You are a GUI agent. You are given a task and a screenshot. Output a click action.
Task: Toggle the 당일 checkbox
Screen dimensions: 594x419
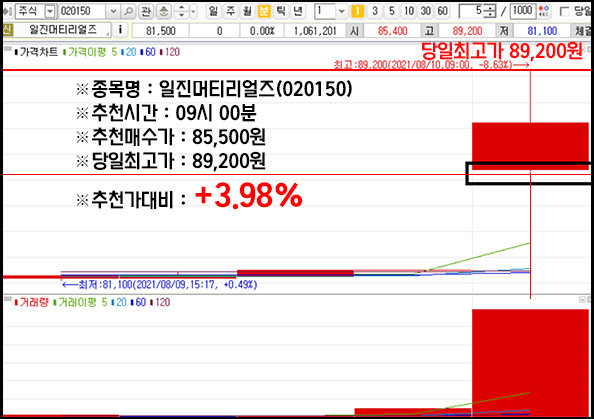click(564, 11)
